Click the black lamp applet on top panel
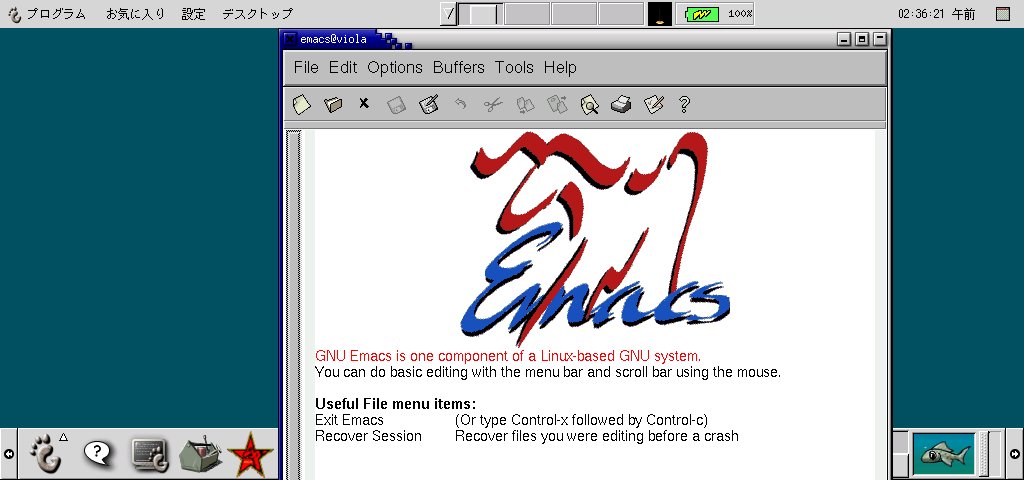This screenshot has width=1024, height=480. (660, 14)
